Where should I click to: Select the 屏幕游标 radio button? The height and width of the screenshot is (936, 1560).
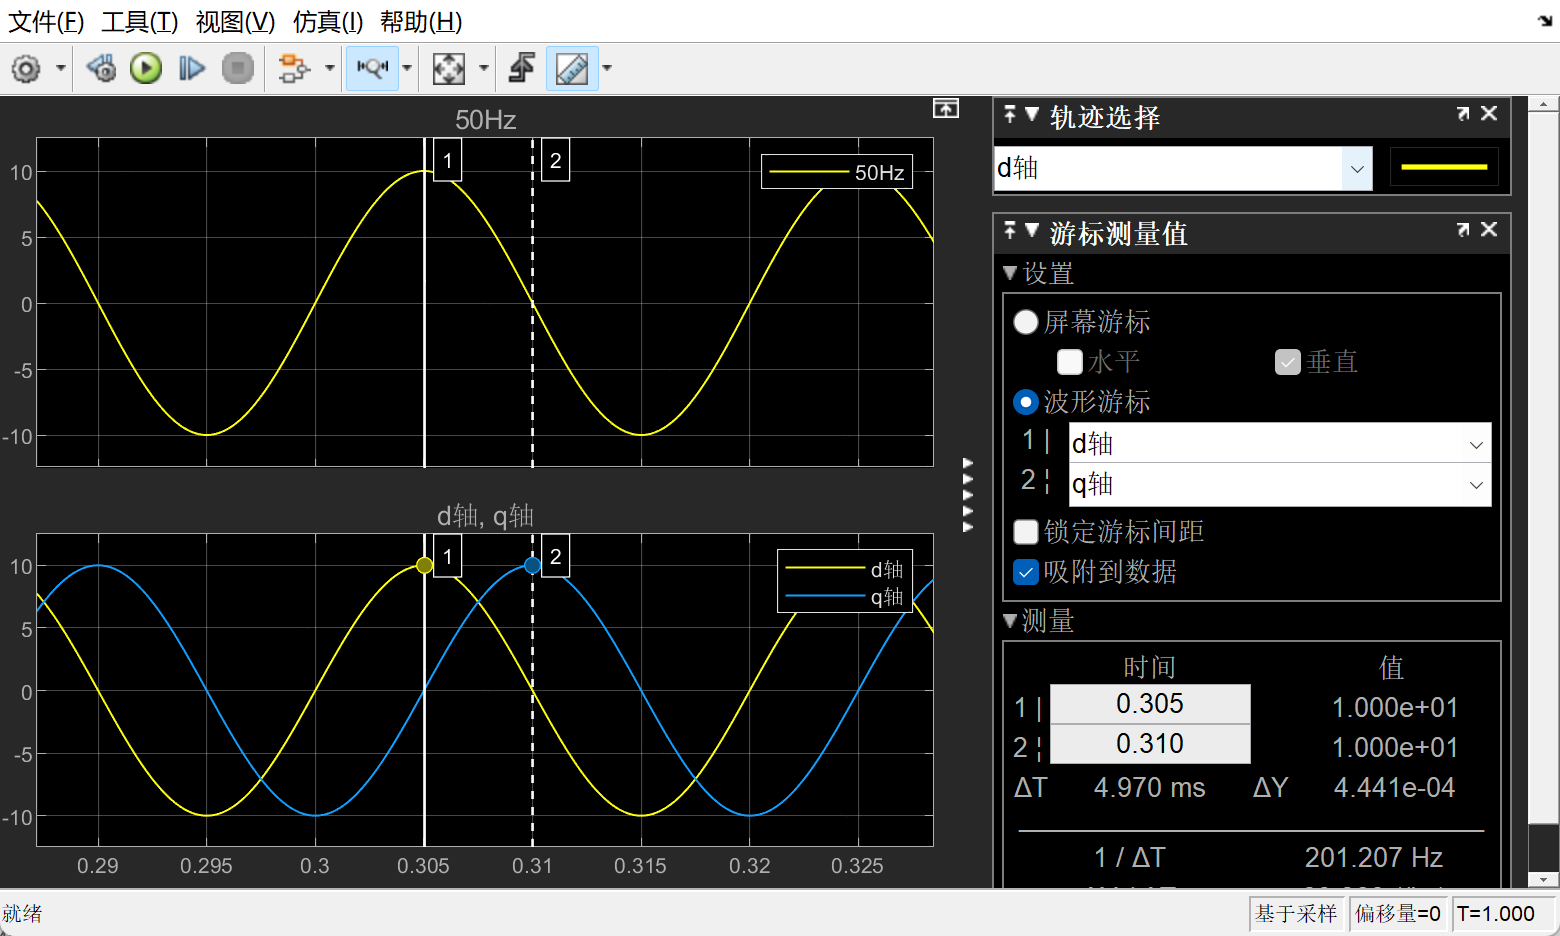click(1026, 322)
